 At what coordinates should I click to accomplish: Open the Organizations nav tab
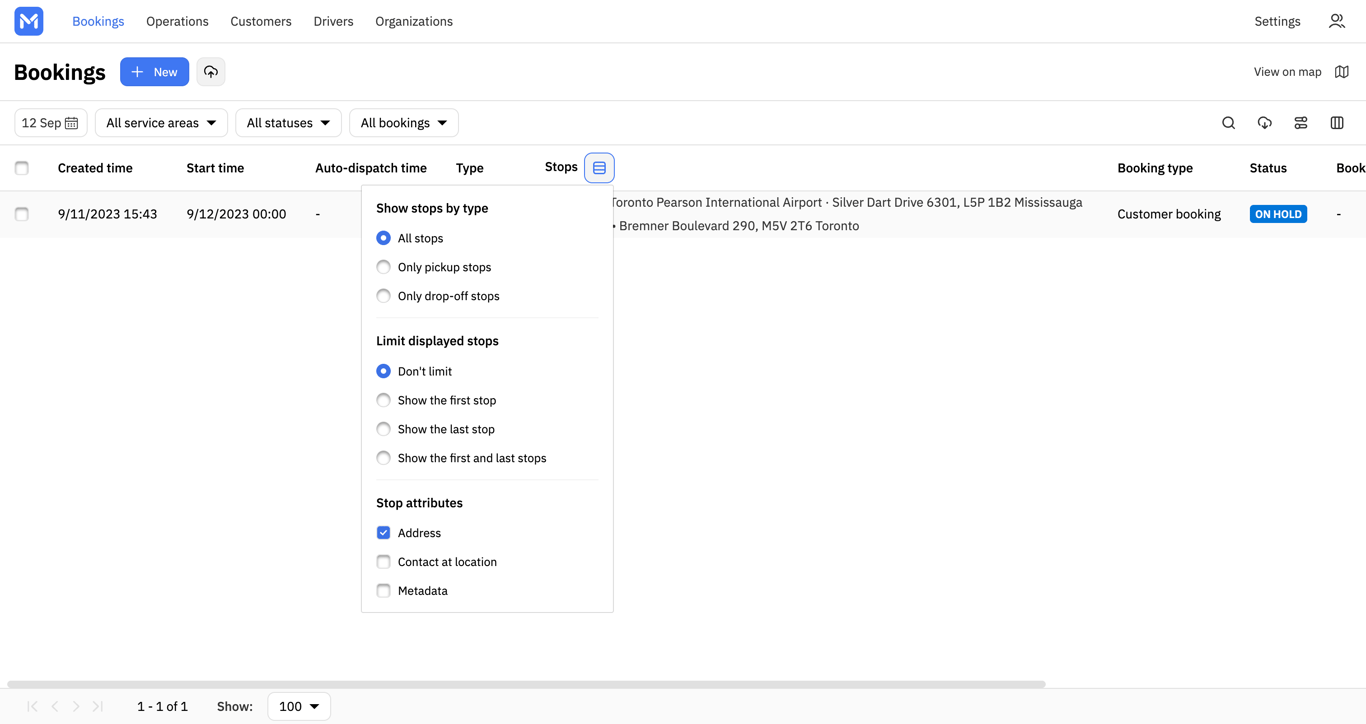[414, 21]
